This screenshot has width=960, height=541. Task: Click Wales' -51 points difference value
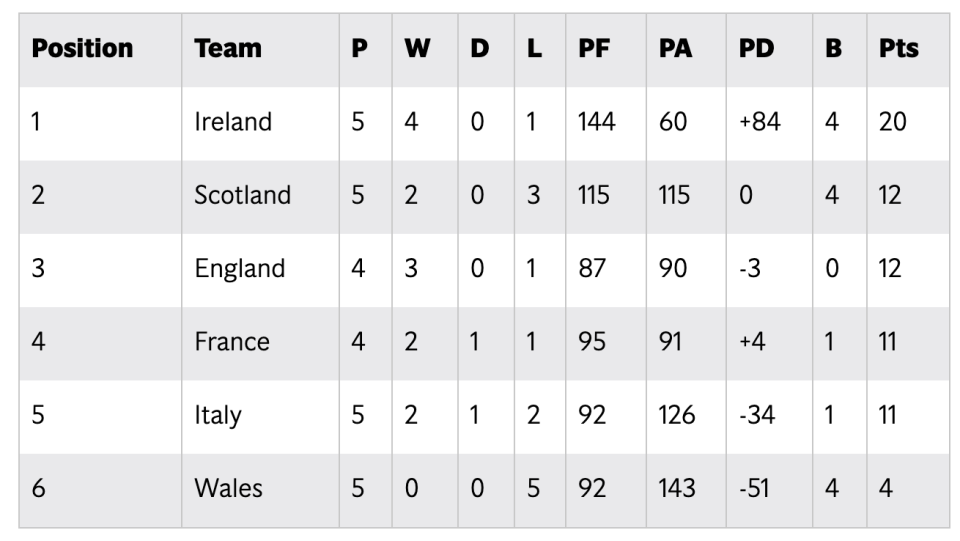755,488
